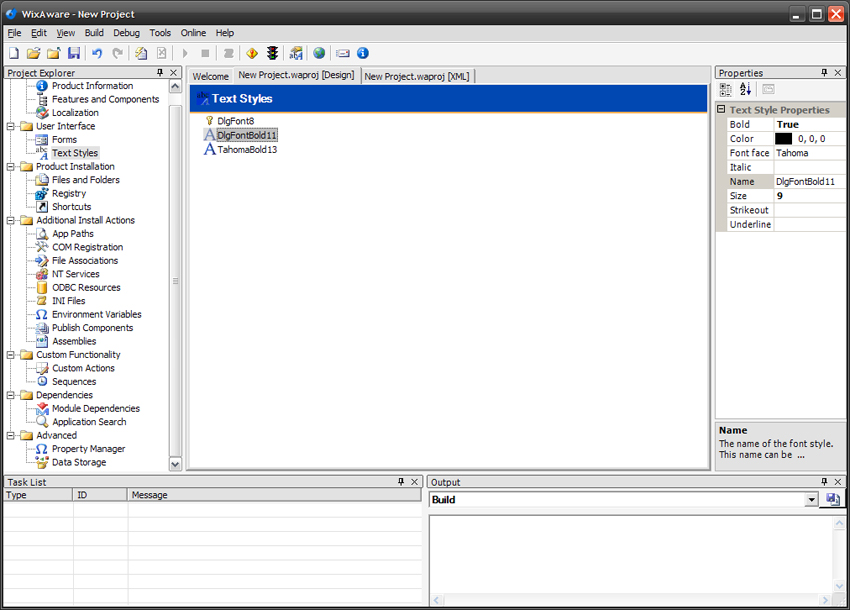Pin the Task List panel

coord(401,482)
